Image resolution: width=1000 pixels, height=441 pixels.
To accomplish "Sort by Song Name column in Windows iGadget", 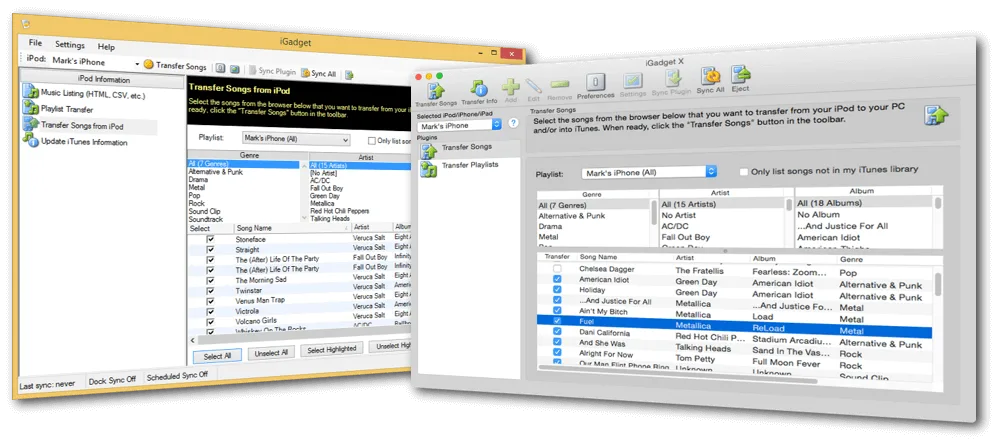I will click(254, 228).
